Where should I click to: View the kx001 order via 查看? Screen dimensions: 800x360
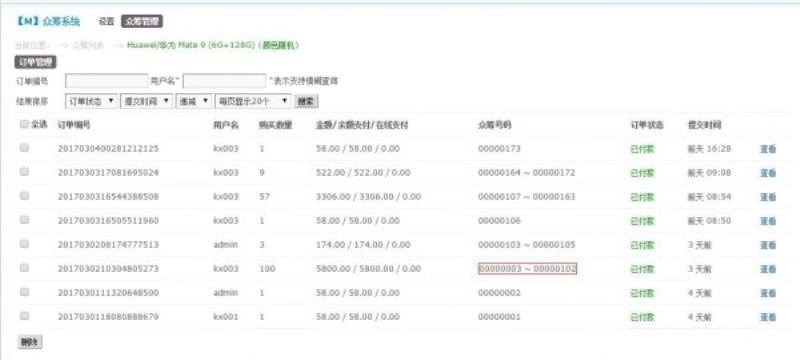pyautogui.click(x=768, y=317)
